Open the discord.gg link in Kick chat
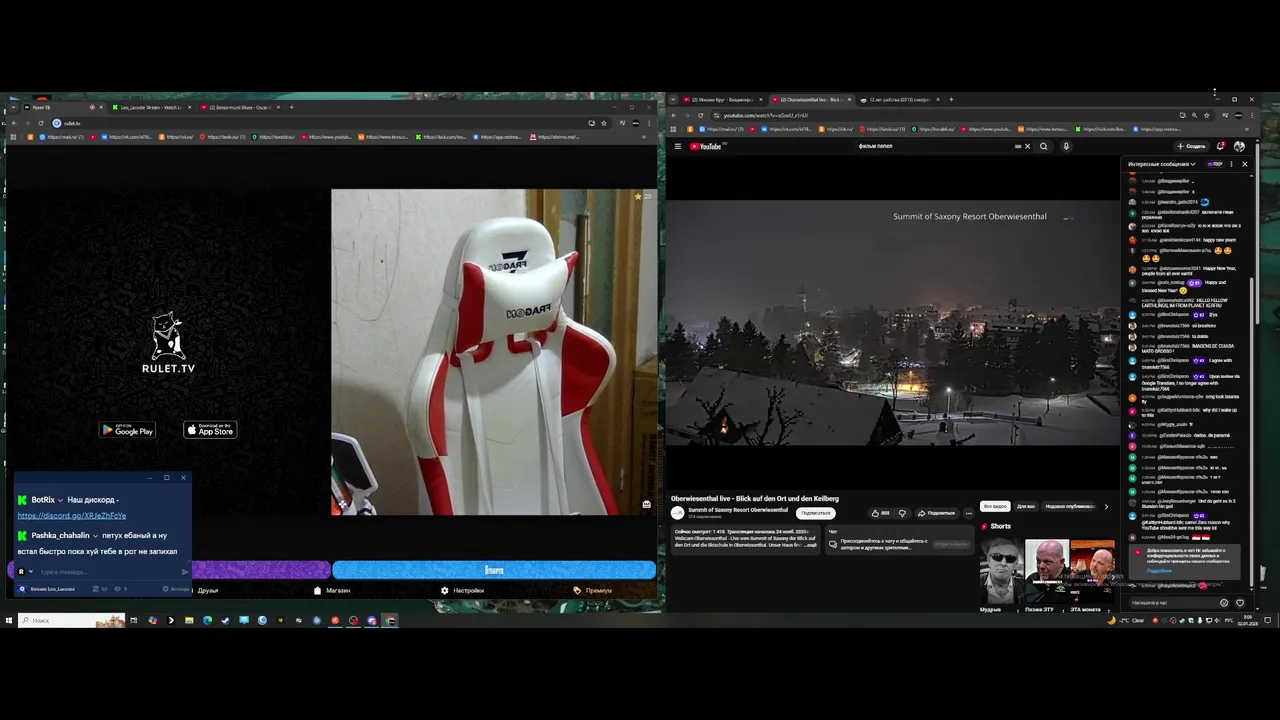Image resolution: width=1280 pixels, height=720 pixels. [x=71, y=516]
